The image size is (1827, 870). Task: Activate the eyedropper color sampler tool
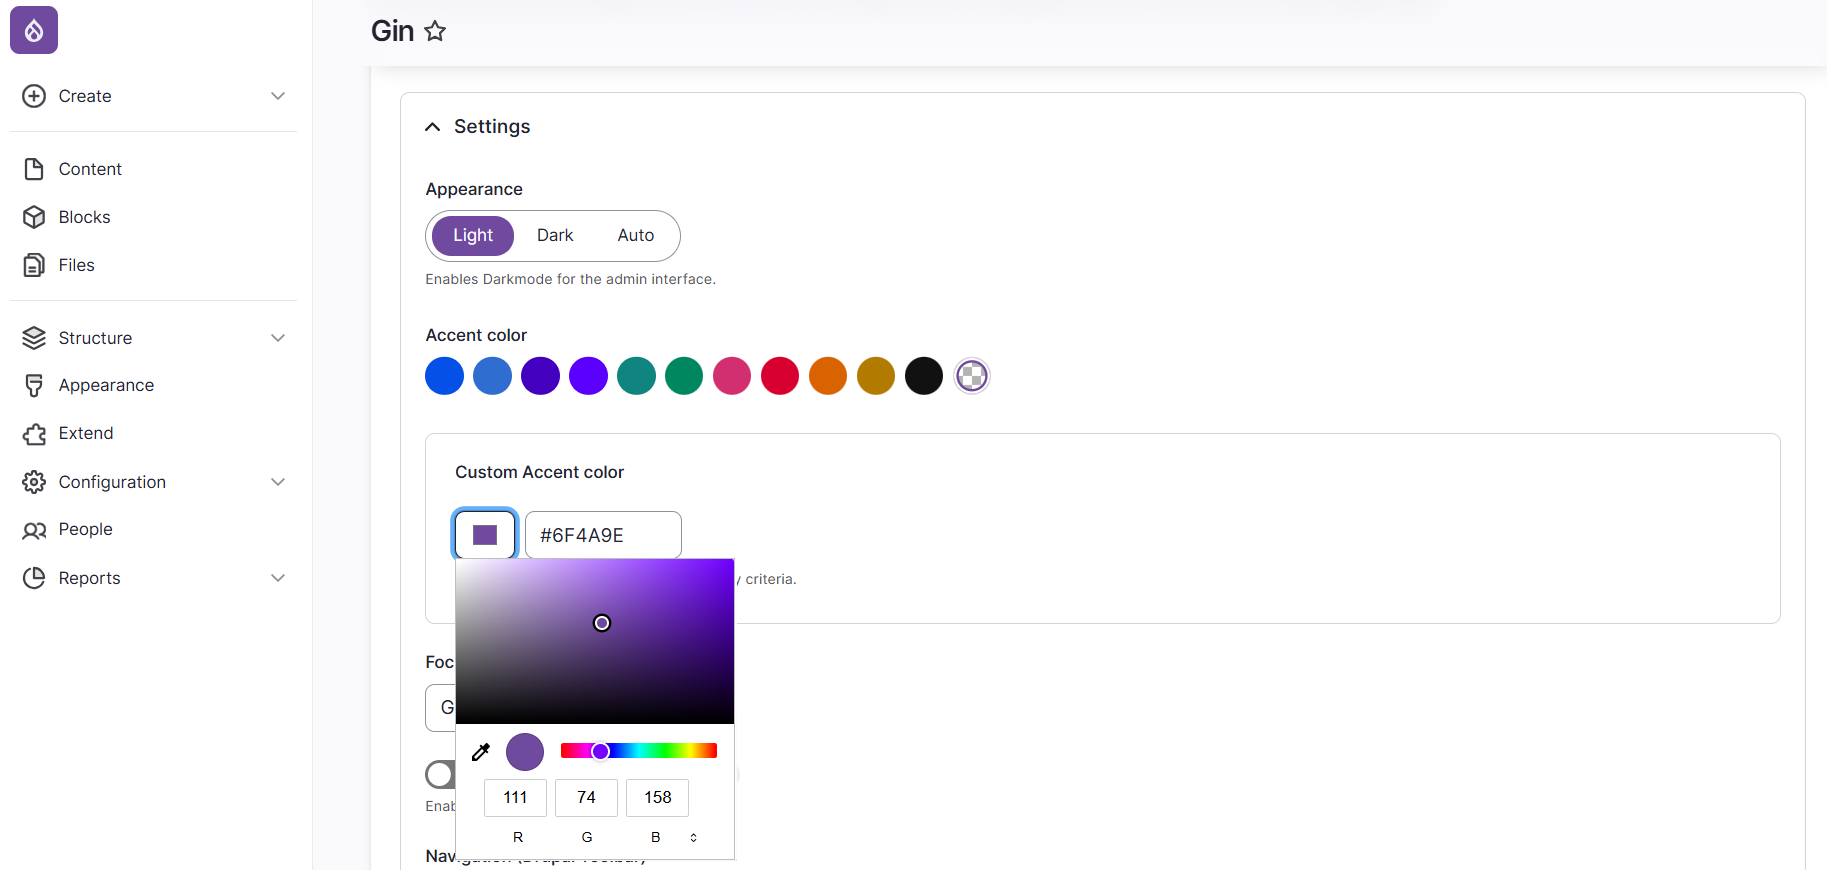(x=481, y=752)
